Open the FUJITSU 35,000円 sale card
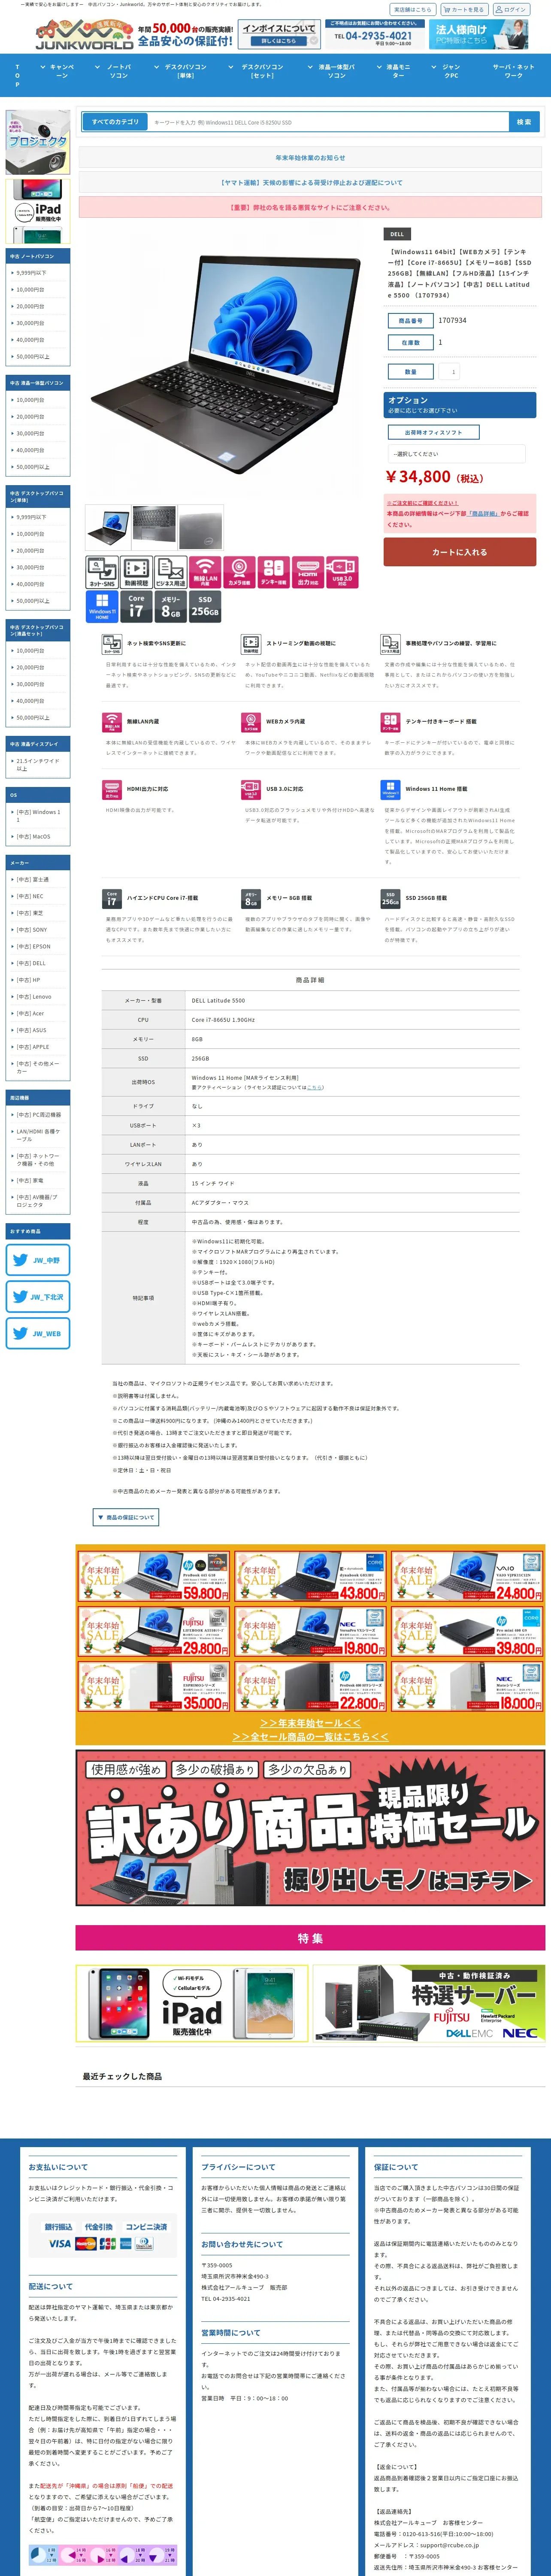The width and height of the screenshot is (551, 2576). click(154, 1686)
